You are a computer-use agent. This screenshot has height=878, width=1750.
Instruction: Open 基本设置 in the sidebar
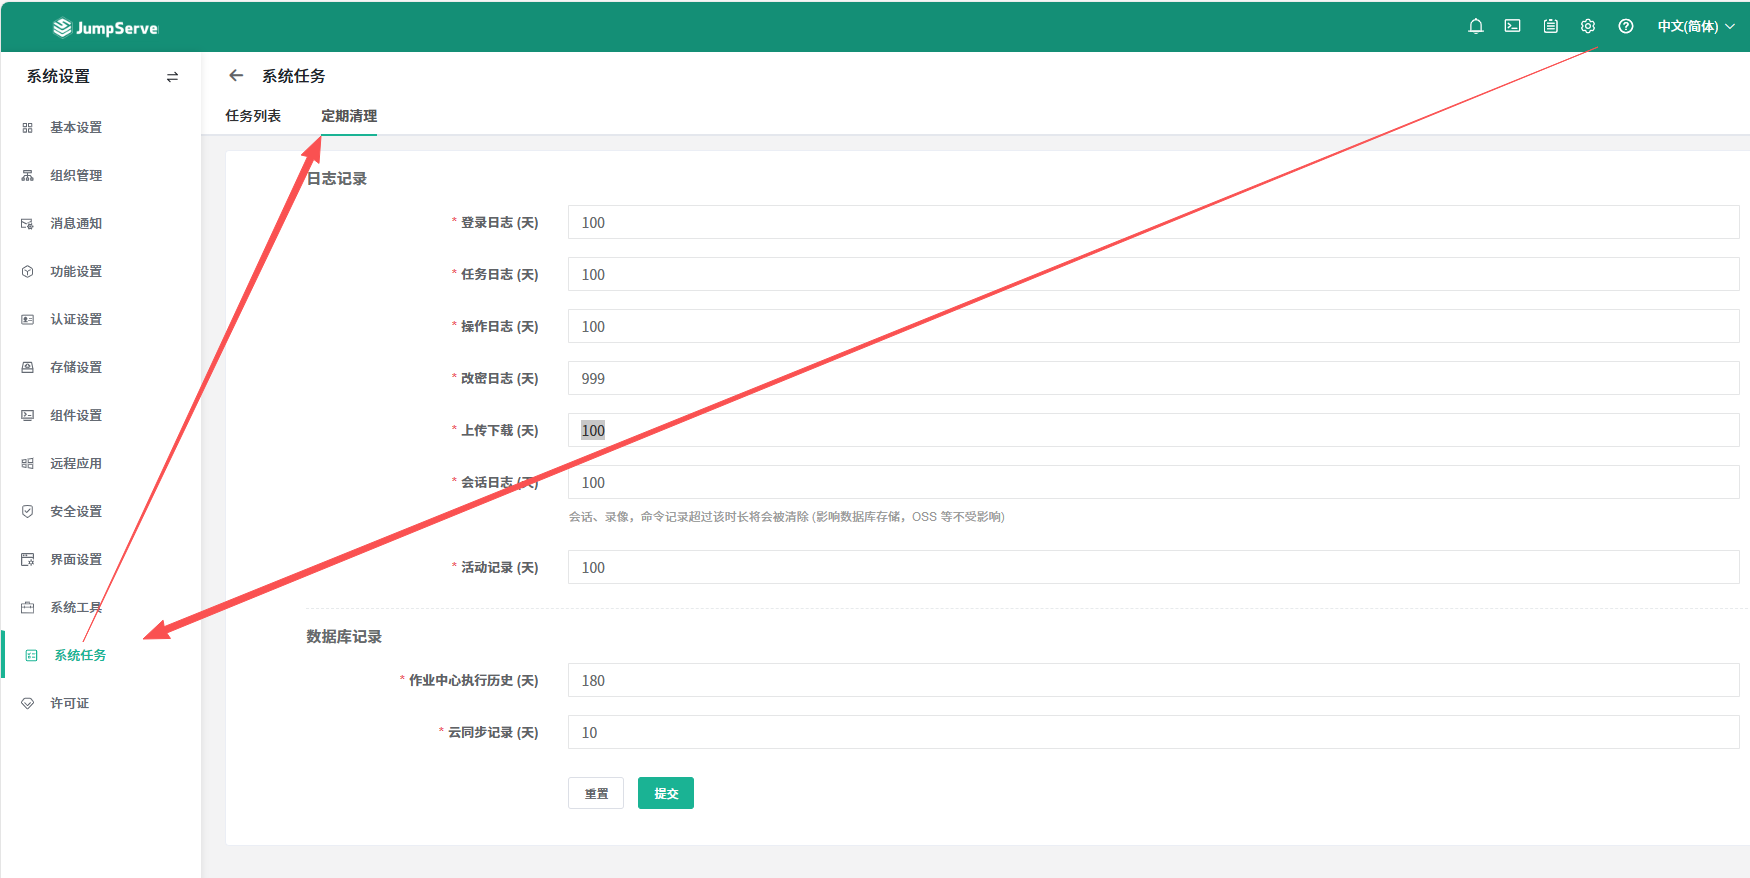tap(76, 128)
